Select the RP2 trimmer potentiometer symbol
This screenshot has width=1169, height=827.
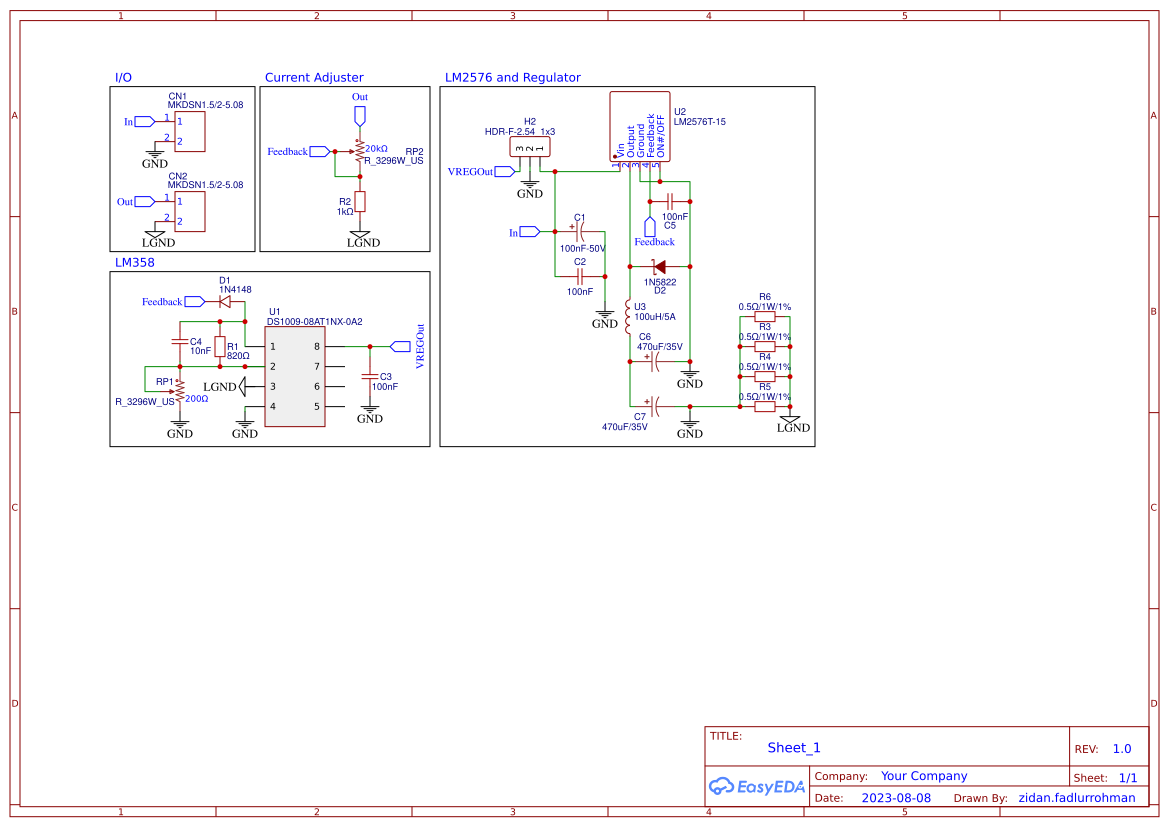(x=359, y=150)
